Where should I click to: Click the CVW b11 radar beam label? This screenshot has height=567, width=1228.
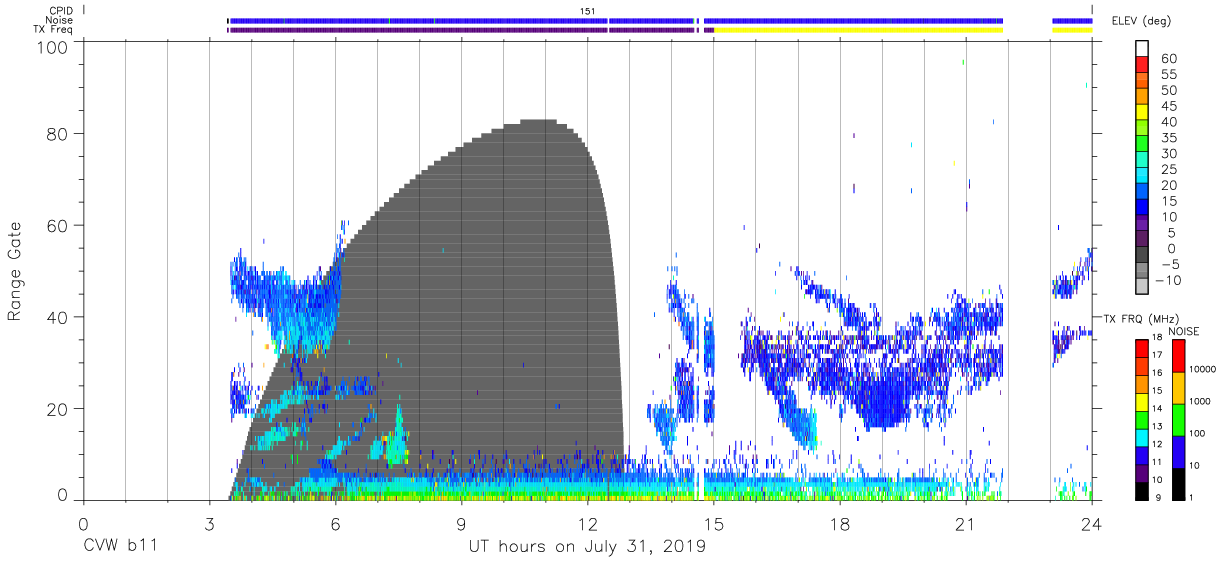coord(120,547)
